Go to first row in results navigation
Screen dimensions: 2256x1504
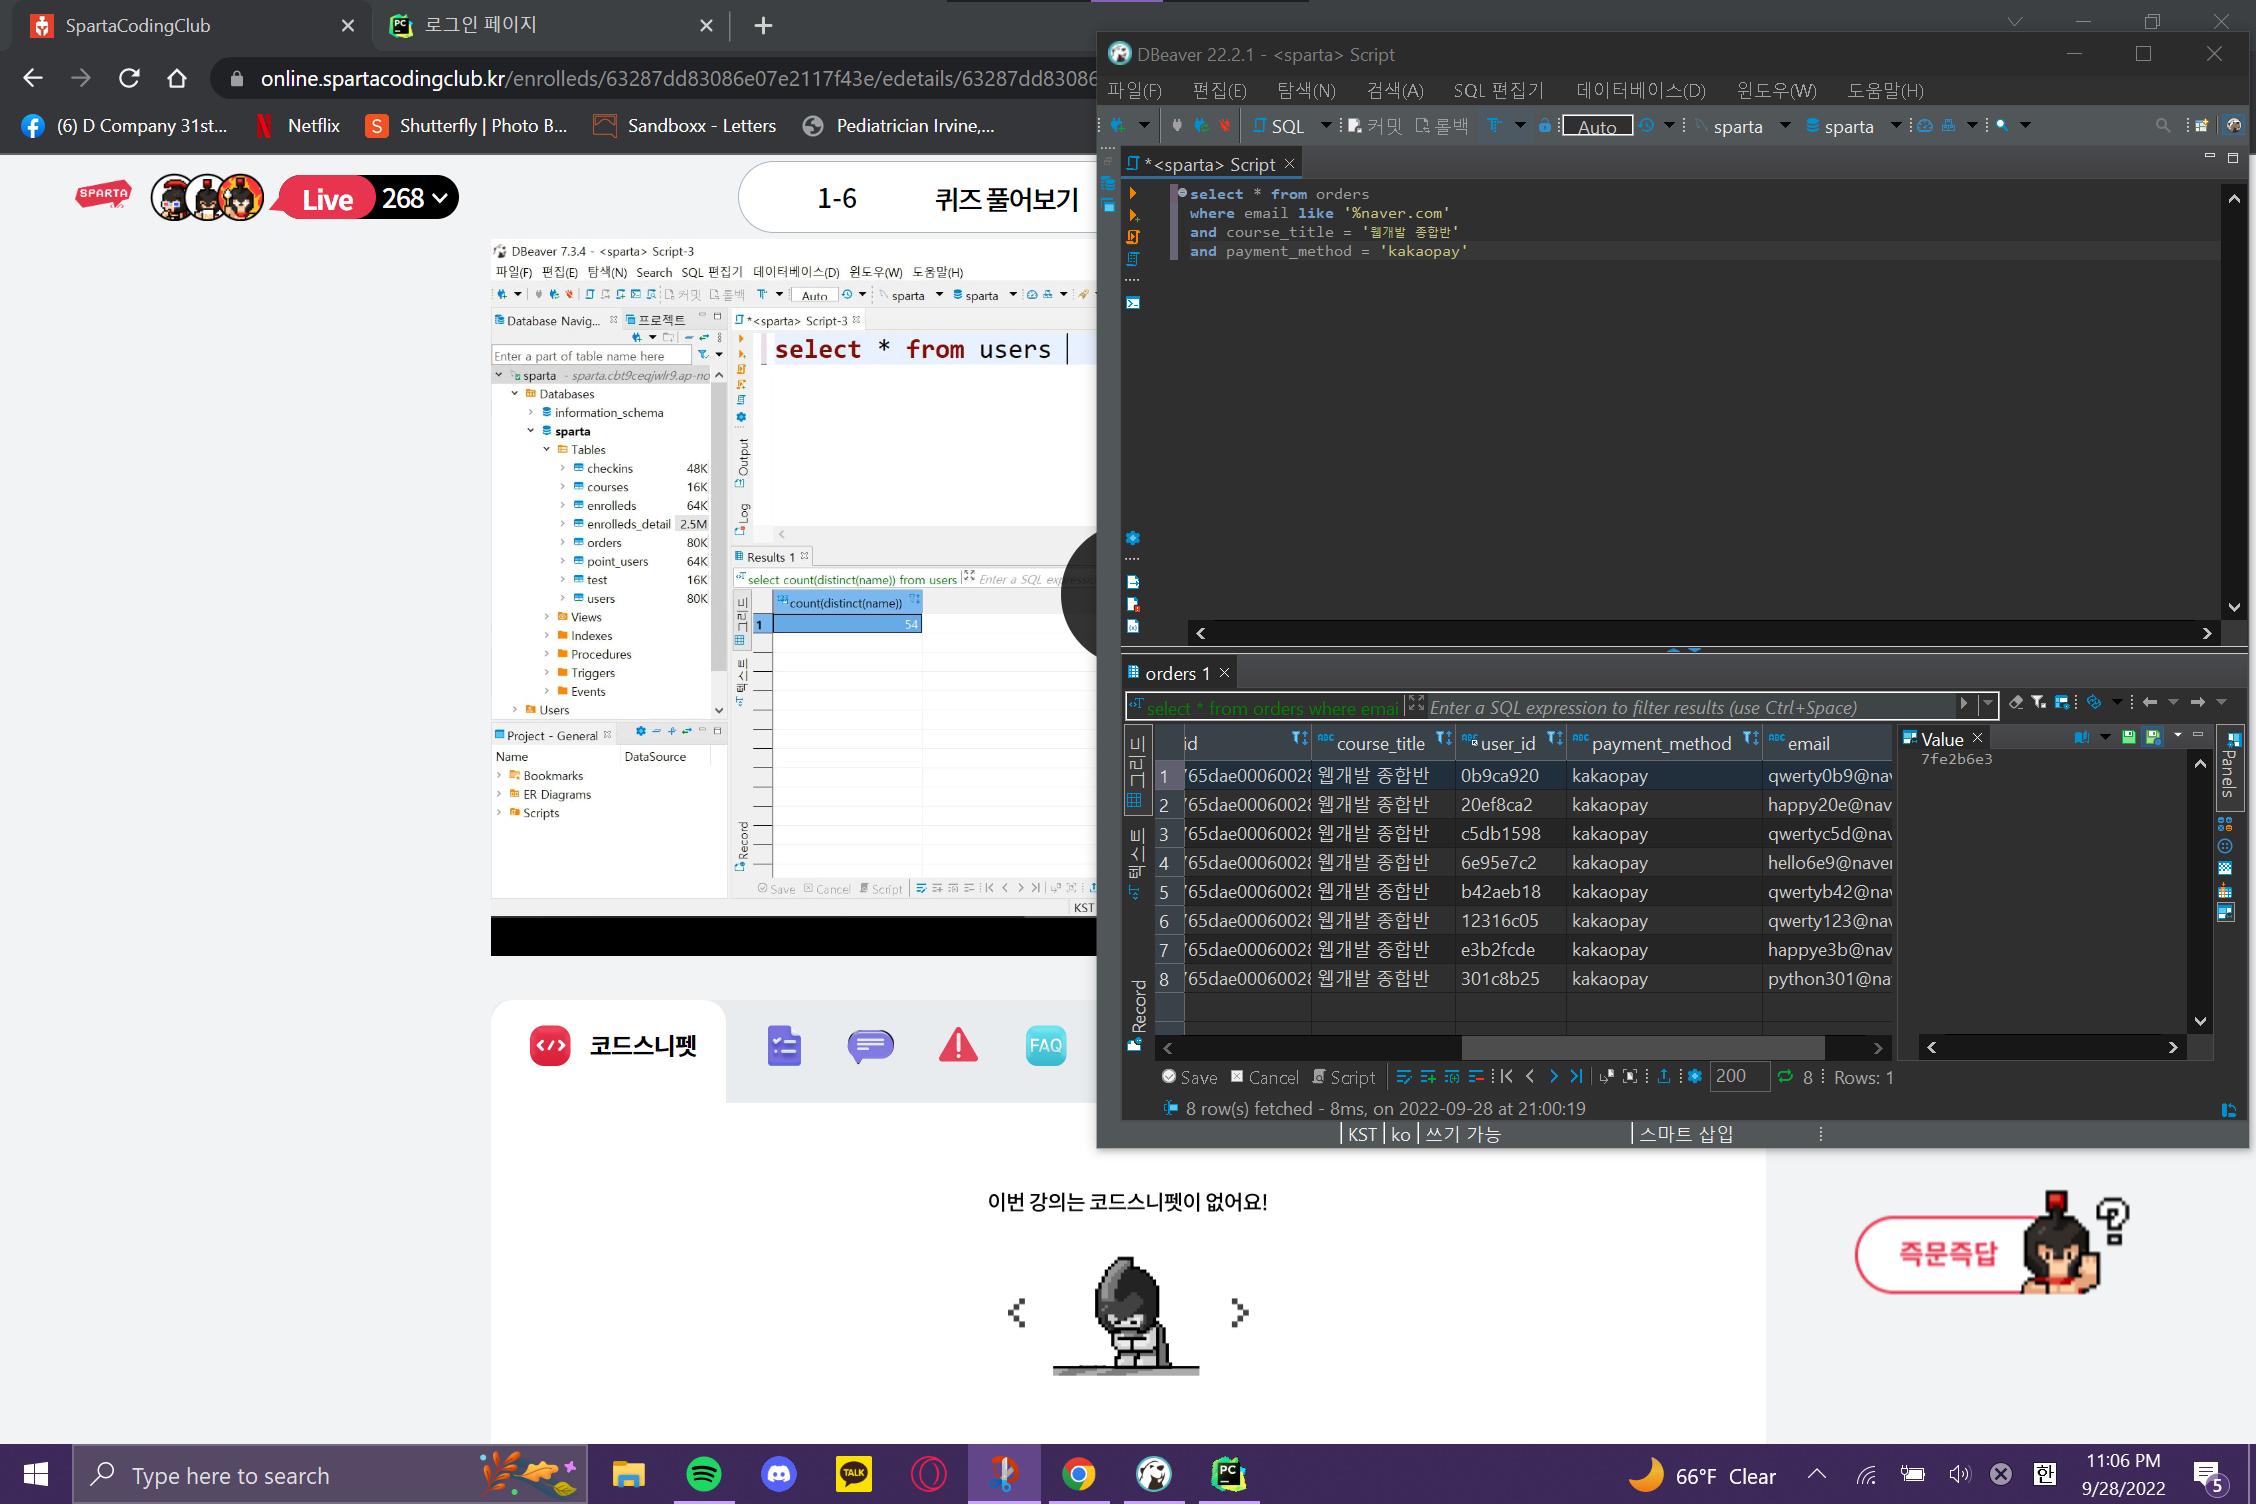pos(1507,1077)
